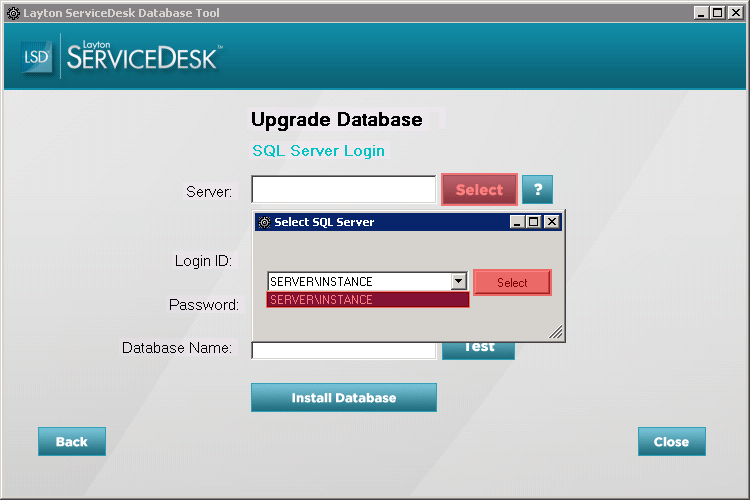
Task: Close the Layton ServiceDesk Database Tool window
Action: pyautogui.click(x=736, y=13)
